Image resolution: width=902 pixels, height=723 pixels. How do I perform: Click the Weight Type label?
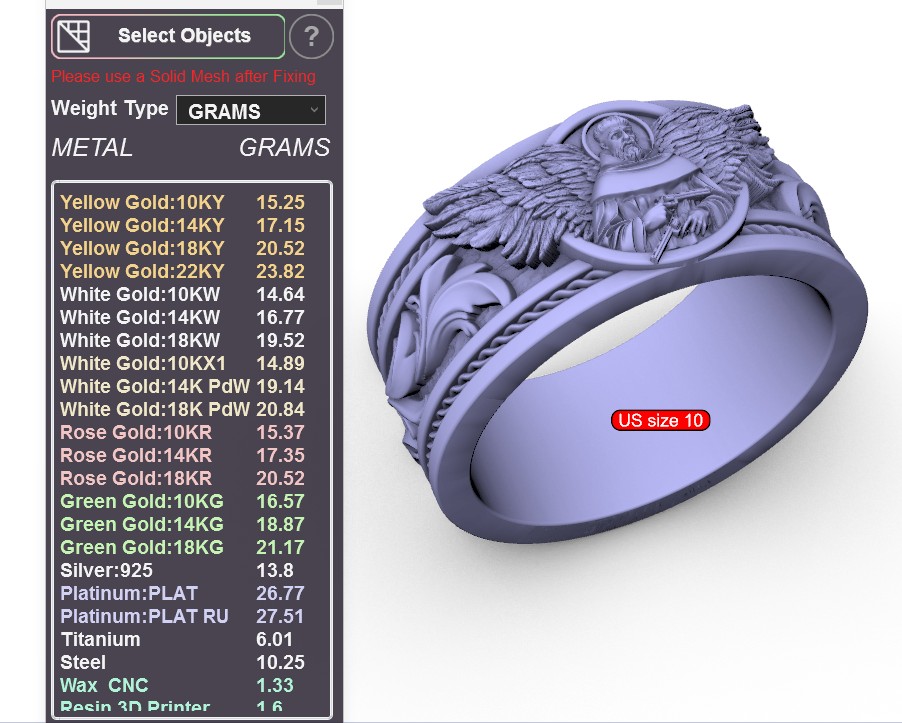coord(110,108)
